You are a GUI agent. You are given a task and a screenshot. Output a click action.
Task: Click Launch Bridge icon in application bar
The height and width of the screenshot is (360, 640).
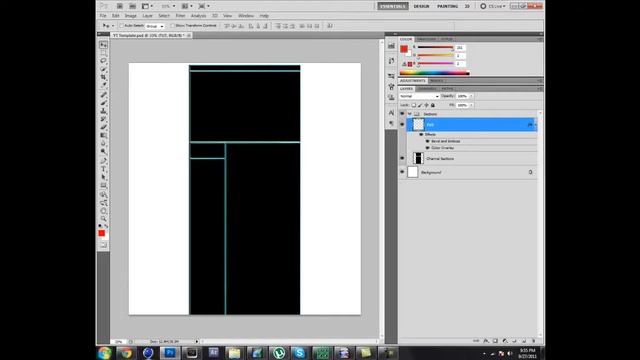120,6
